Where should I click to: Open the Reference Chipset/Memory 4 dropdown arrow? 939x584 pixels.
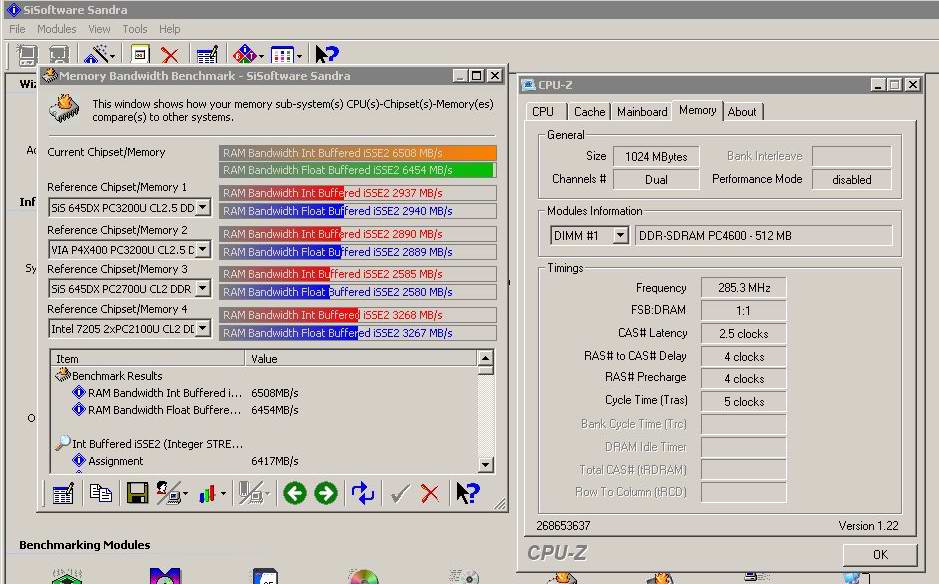pos(203,328)
